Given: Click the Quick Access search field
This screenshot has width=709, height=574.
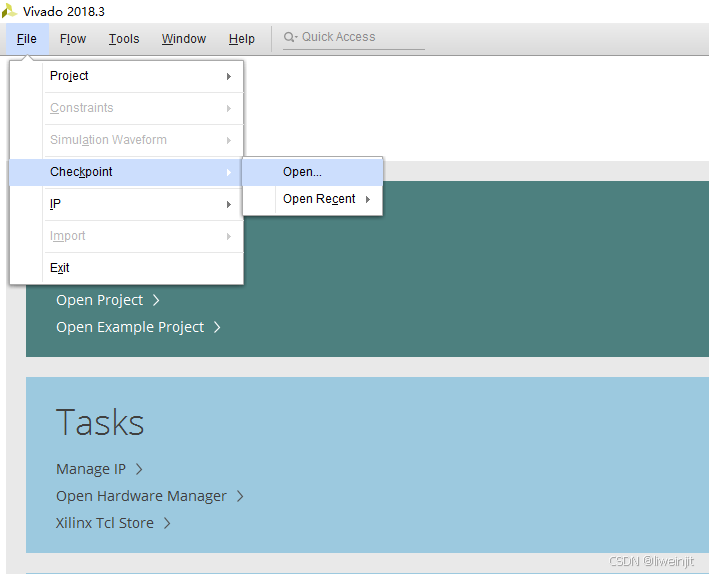Looking at the screenshot, I should point(354,38).
